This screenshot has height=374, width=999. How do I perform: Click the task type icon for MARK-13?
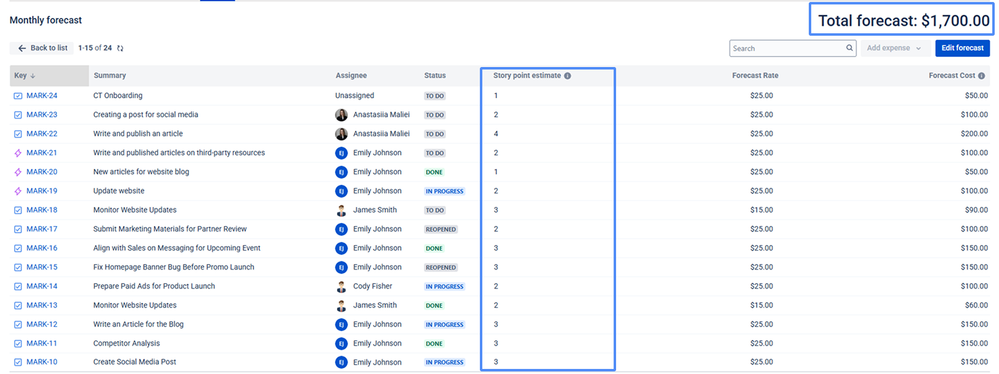pyautogui.click(x=18, y=305)
